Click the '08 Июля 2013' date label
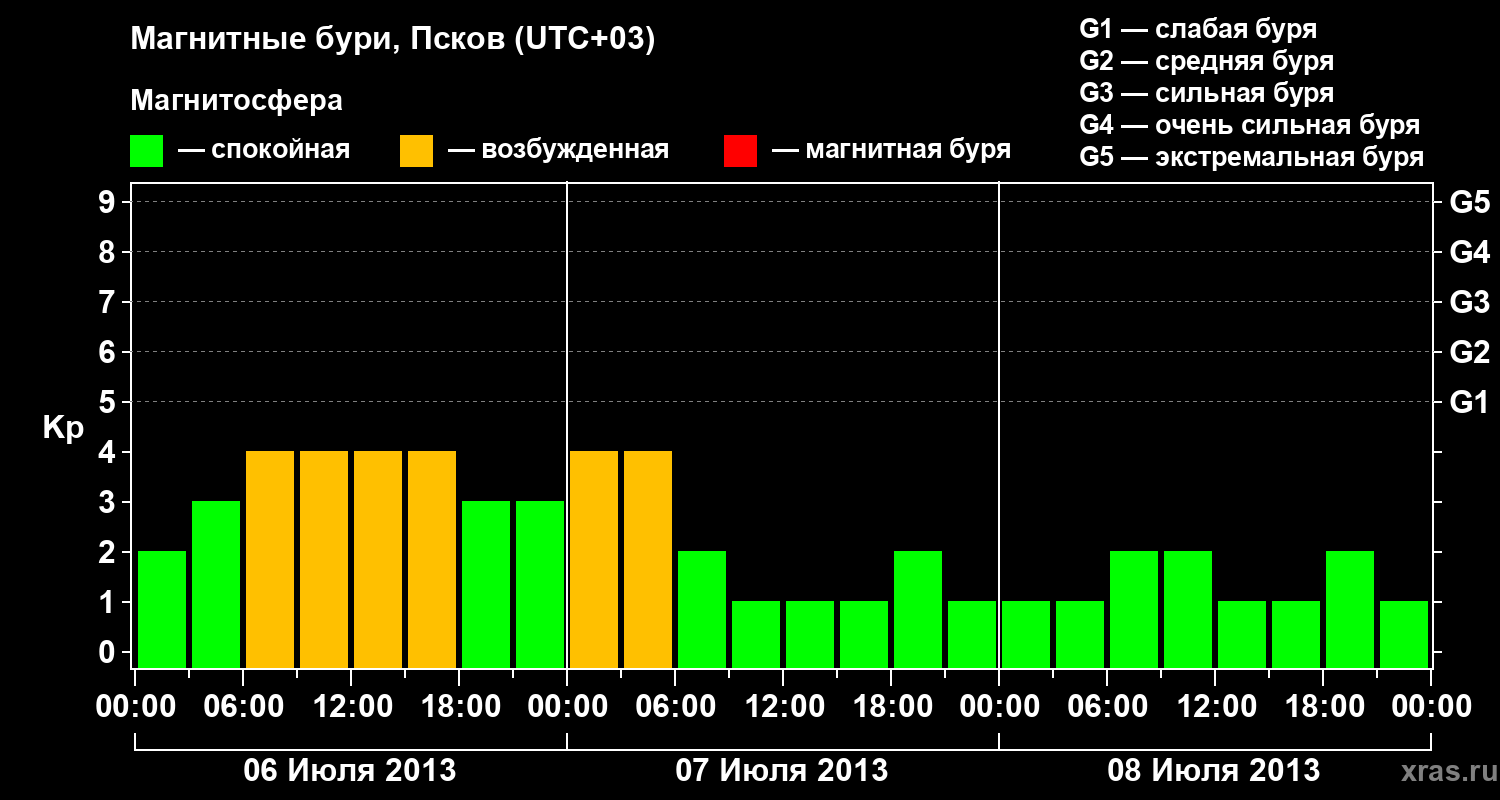 [x=1214, y=771]
